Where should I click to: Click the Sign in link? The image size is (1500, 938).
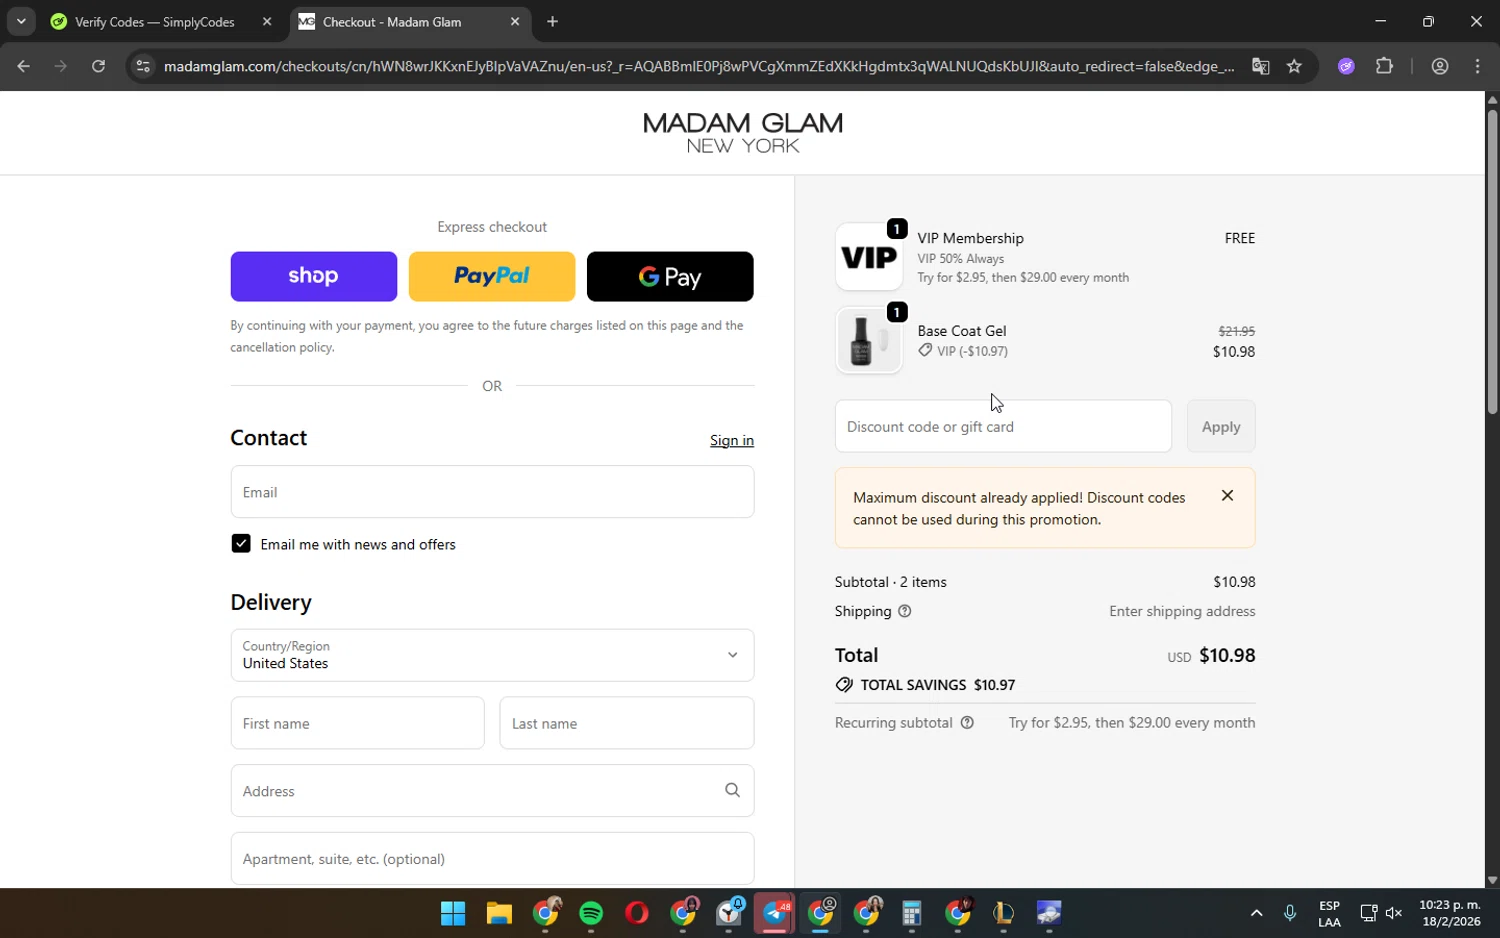click(x=732, y=440)
